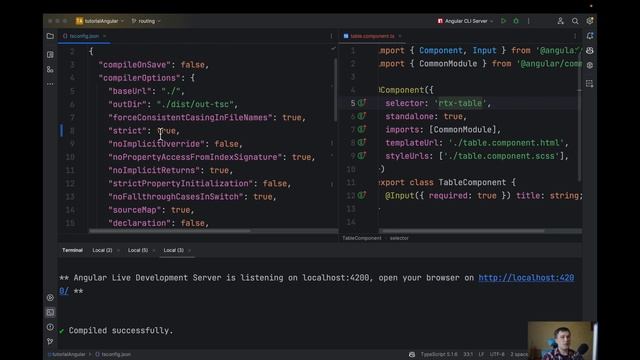The width and height of the screenshot is (640, 360).
Task: Click horizontal scrollbar of tsconfig.json editor
Action: point(170,231)
